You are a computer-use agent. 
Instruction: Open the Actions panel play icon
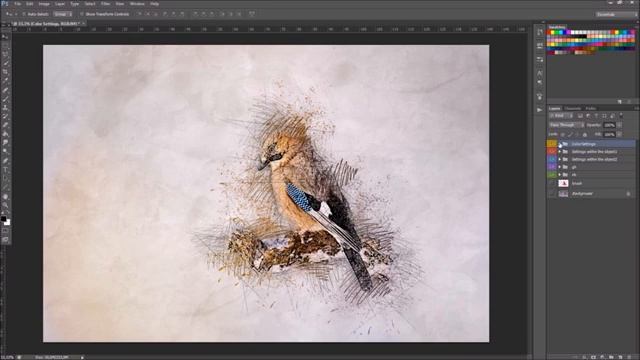pyautogui.click(x=540, y=110)
